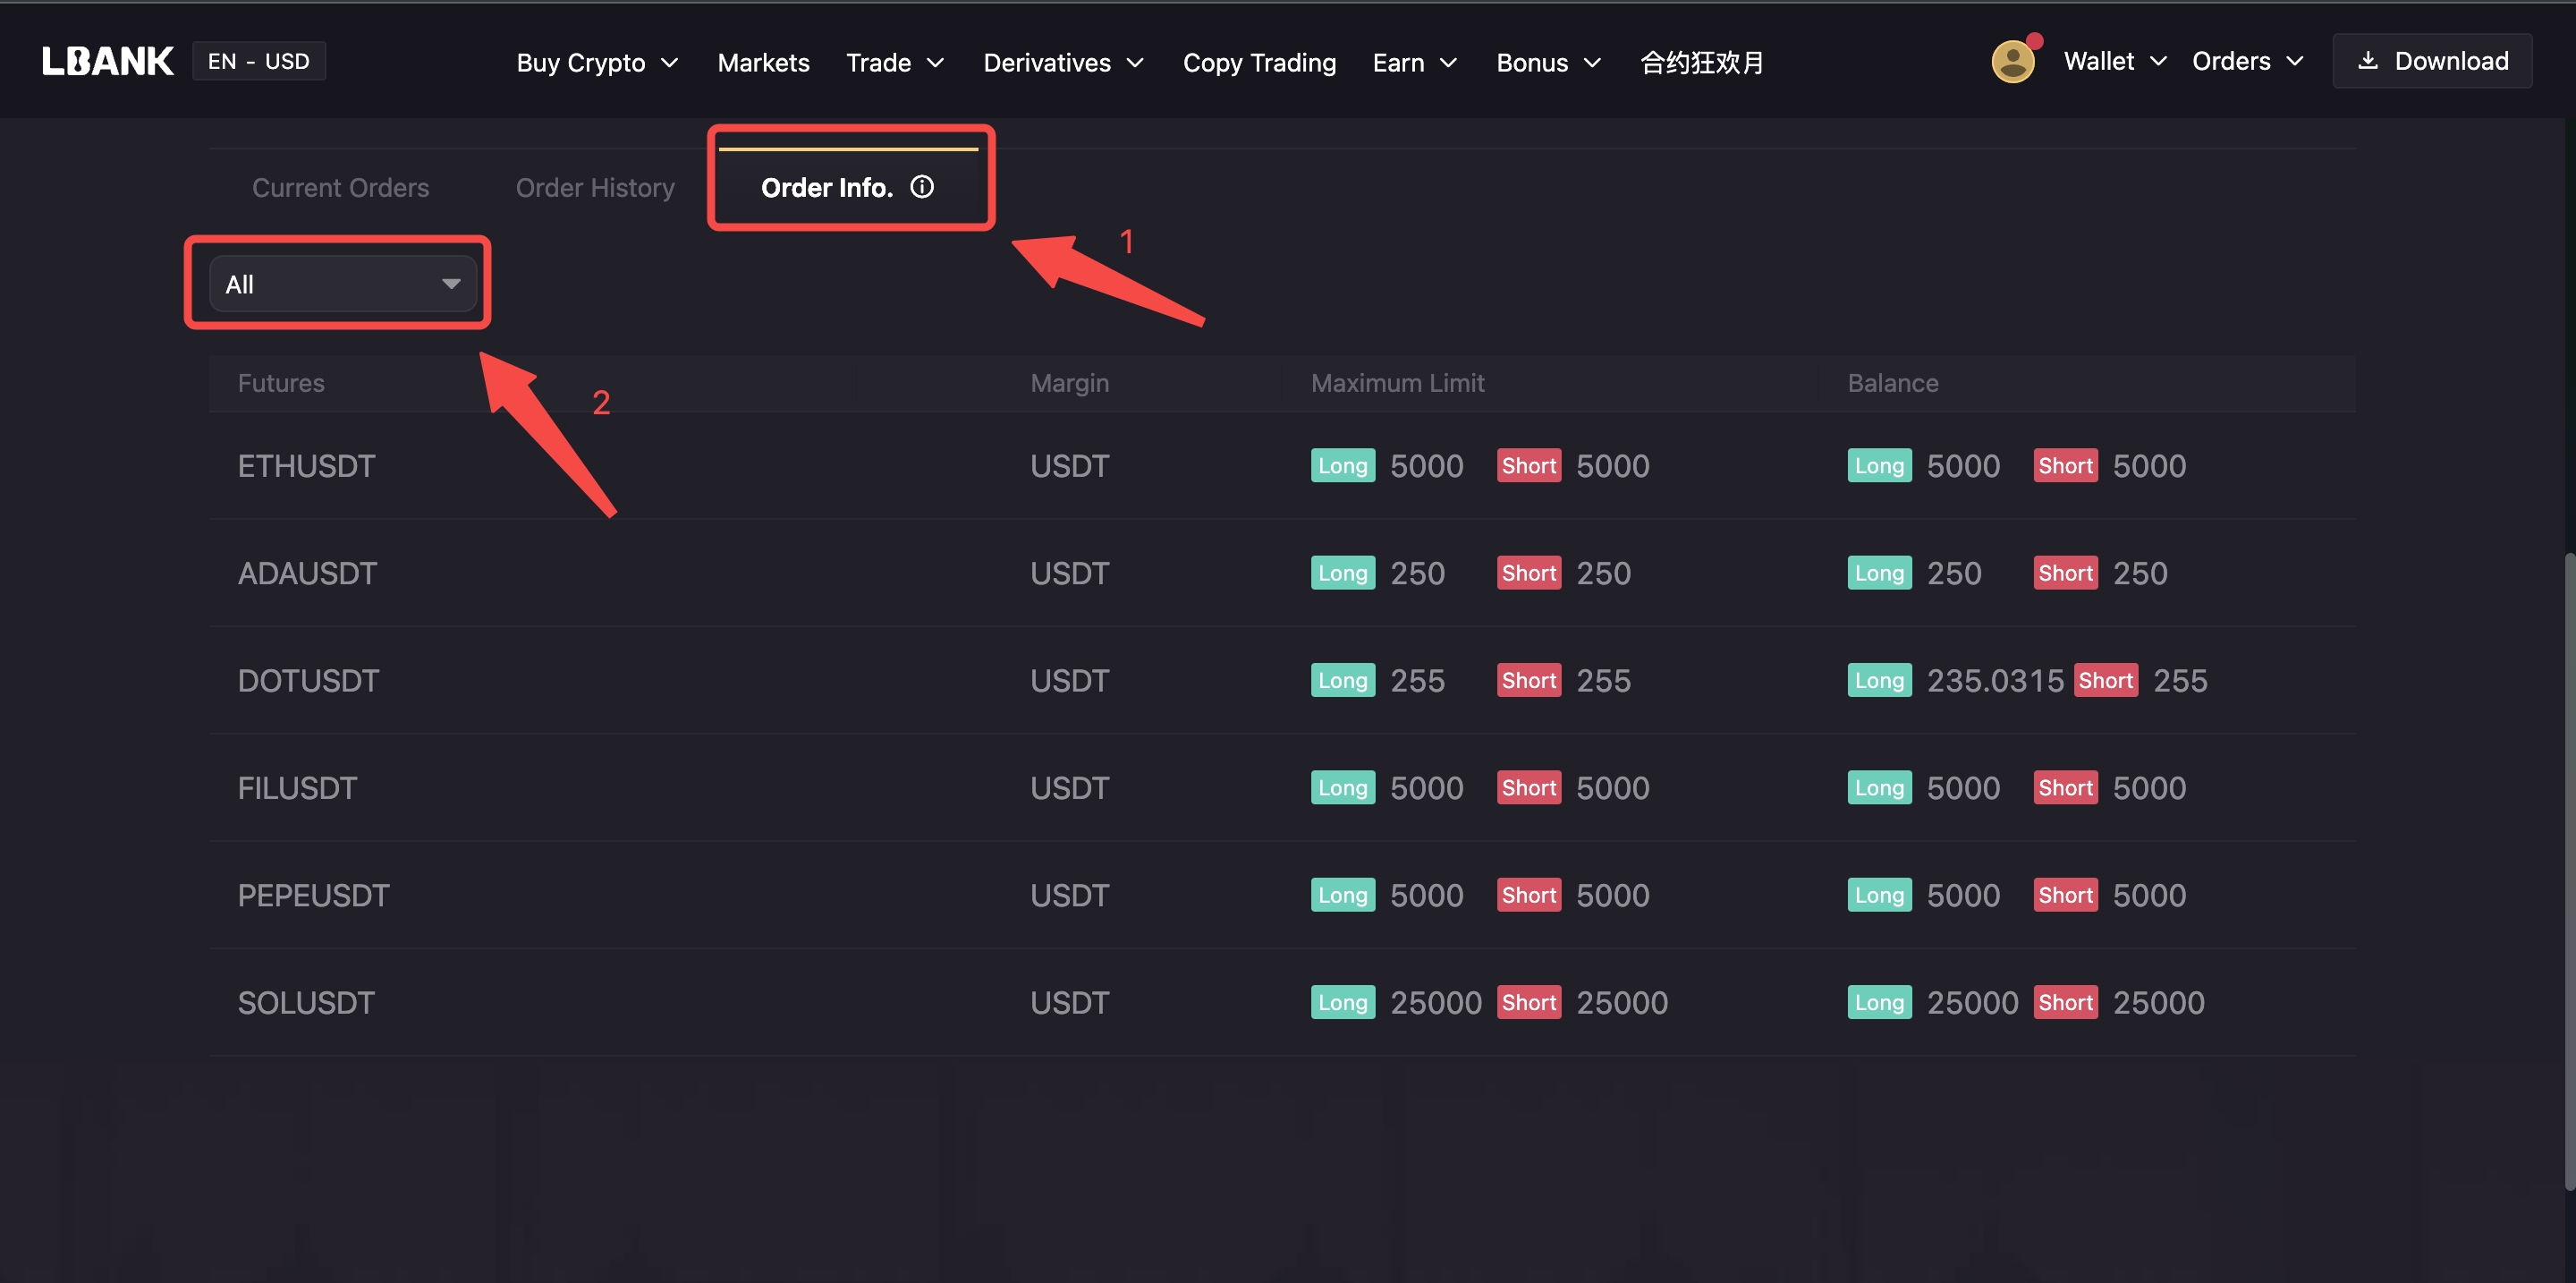The height and width of the screenshot is (1283, 2576).
Task: Click Short tag in ETHUSDT Maximum Limit
Action: pyautogui.click(x=1529, y=466)
